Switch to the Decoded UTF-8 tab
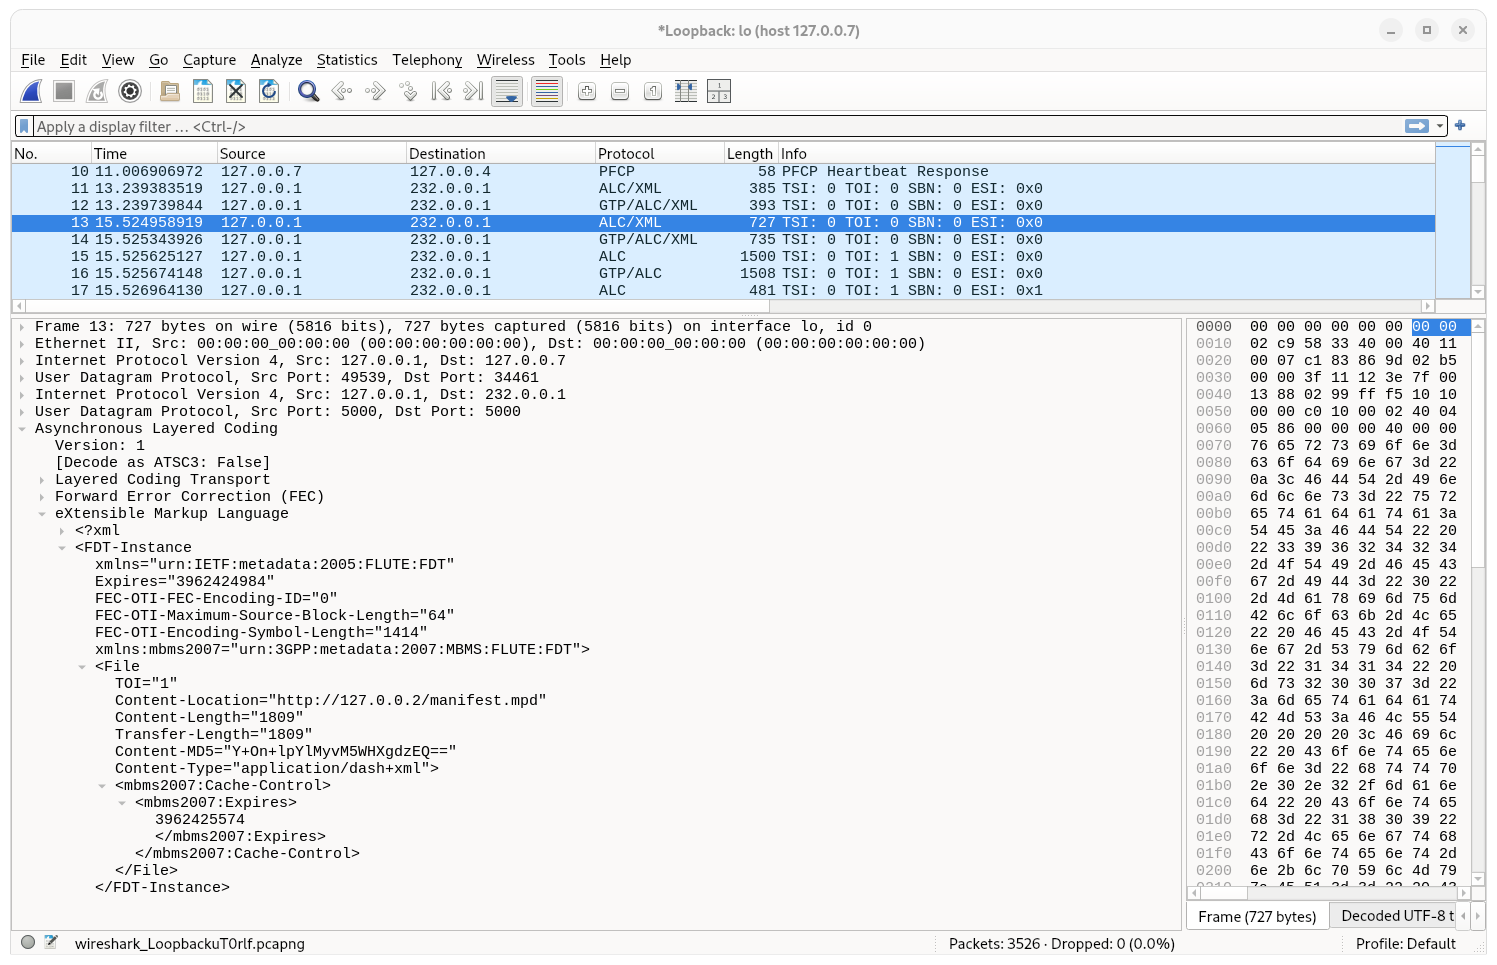This screenshot has height=965, width=1497. pos(1394,915)
